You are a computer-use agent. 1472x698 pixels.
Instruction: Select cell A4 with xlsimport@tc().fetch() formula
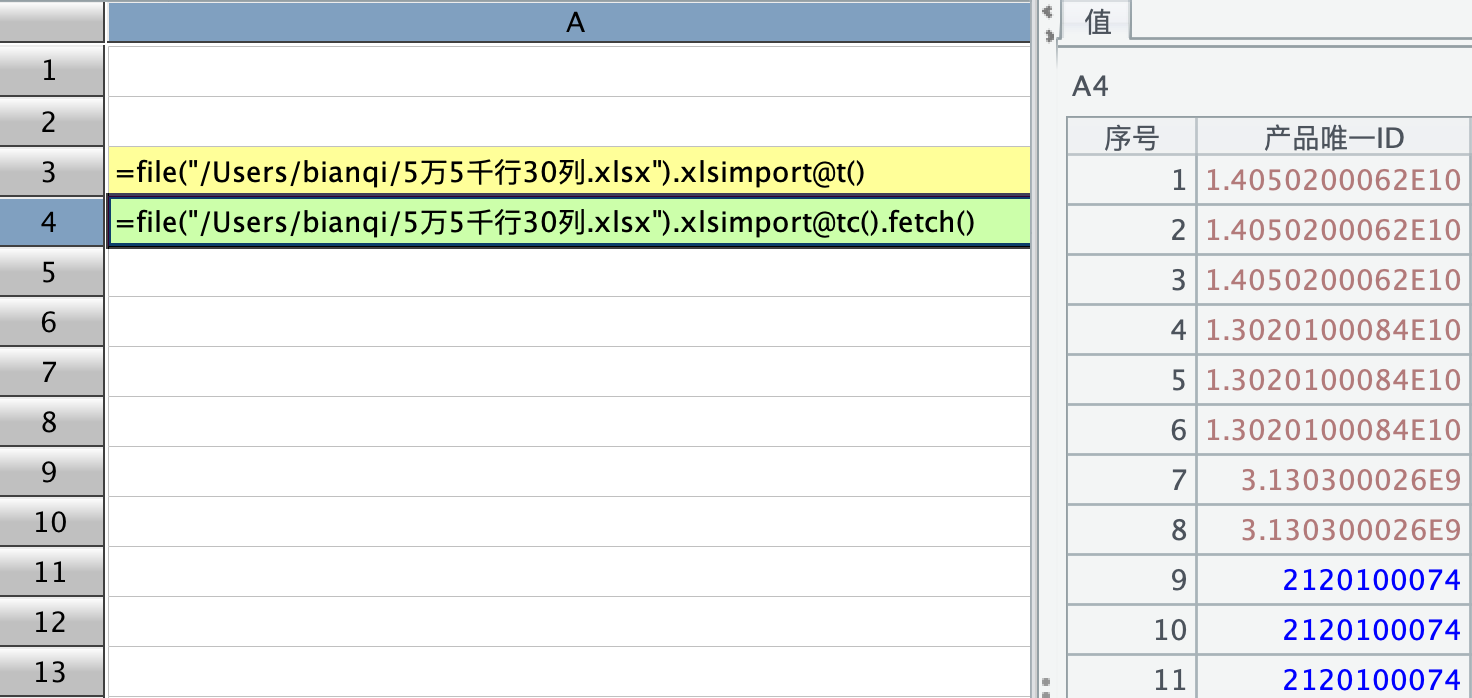[x=568, y=222]
